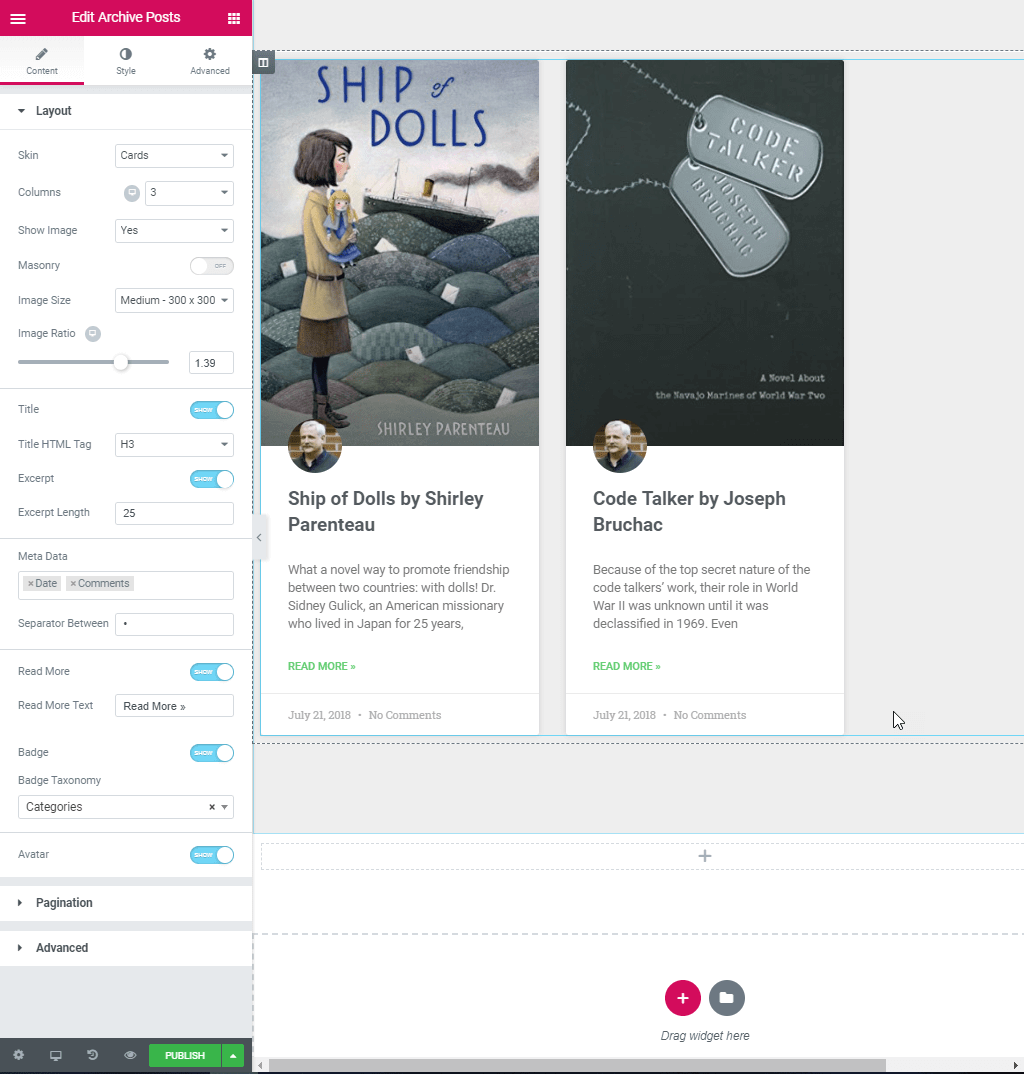Open revision history icon in footer
The image size is (1024, 1074).
coord(92,1055)
